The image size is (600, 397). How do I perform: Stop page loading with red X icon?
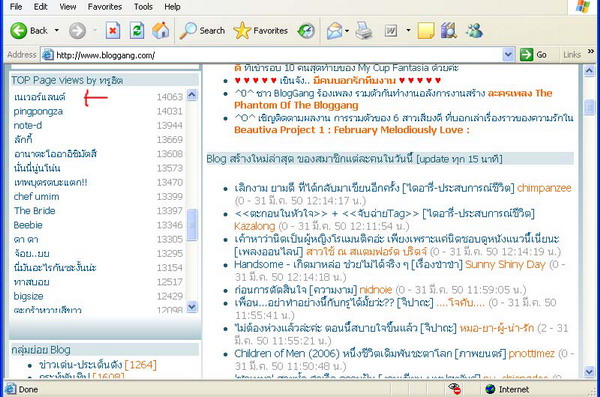(112, 31)
